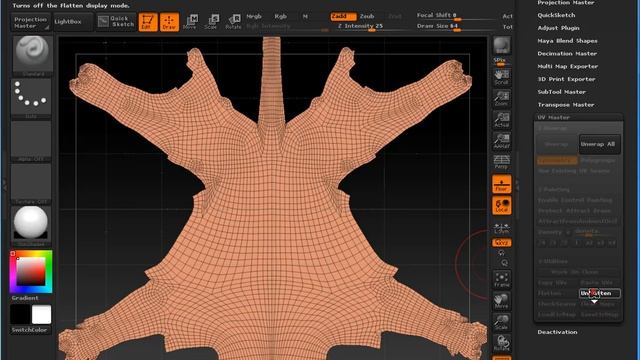
Task: Click the Scroll view icon
Action: (502, 76)
